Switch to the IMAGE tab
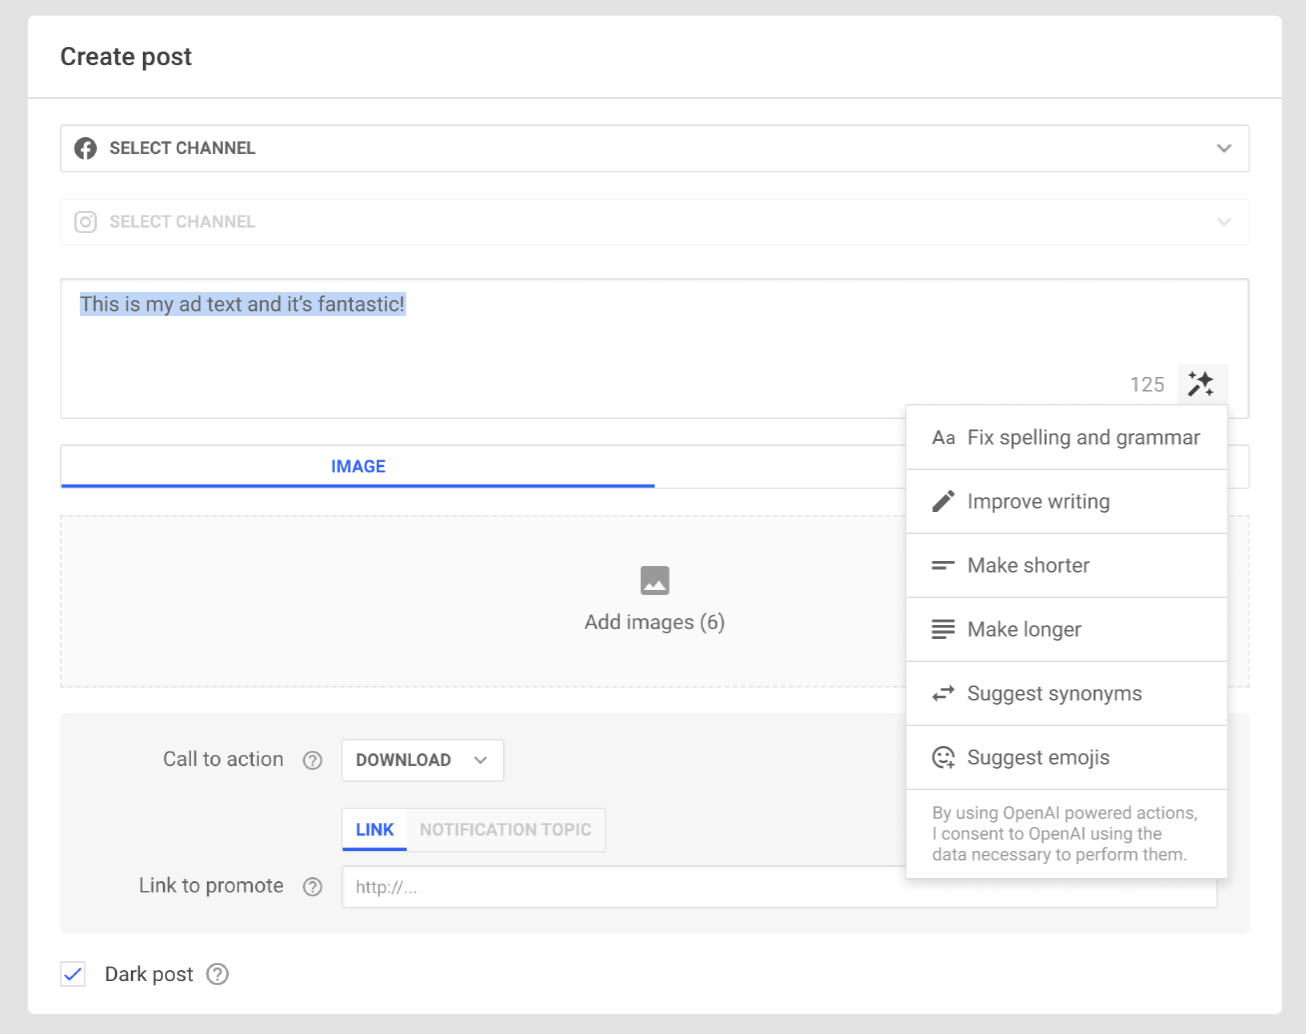Viewport: 1306px width, 1034px height. [358, 467]
